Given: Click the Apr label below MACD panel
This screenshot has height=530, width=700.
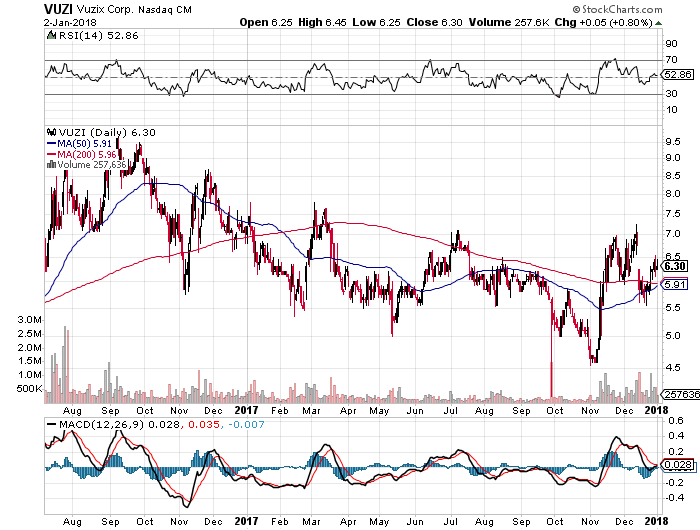Looking at the screenshot, I should point(348,522).
